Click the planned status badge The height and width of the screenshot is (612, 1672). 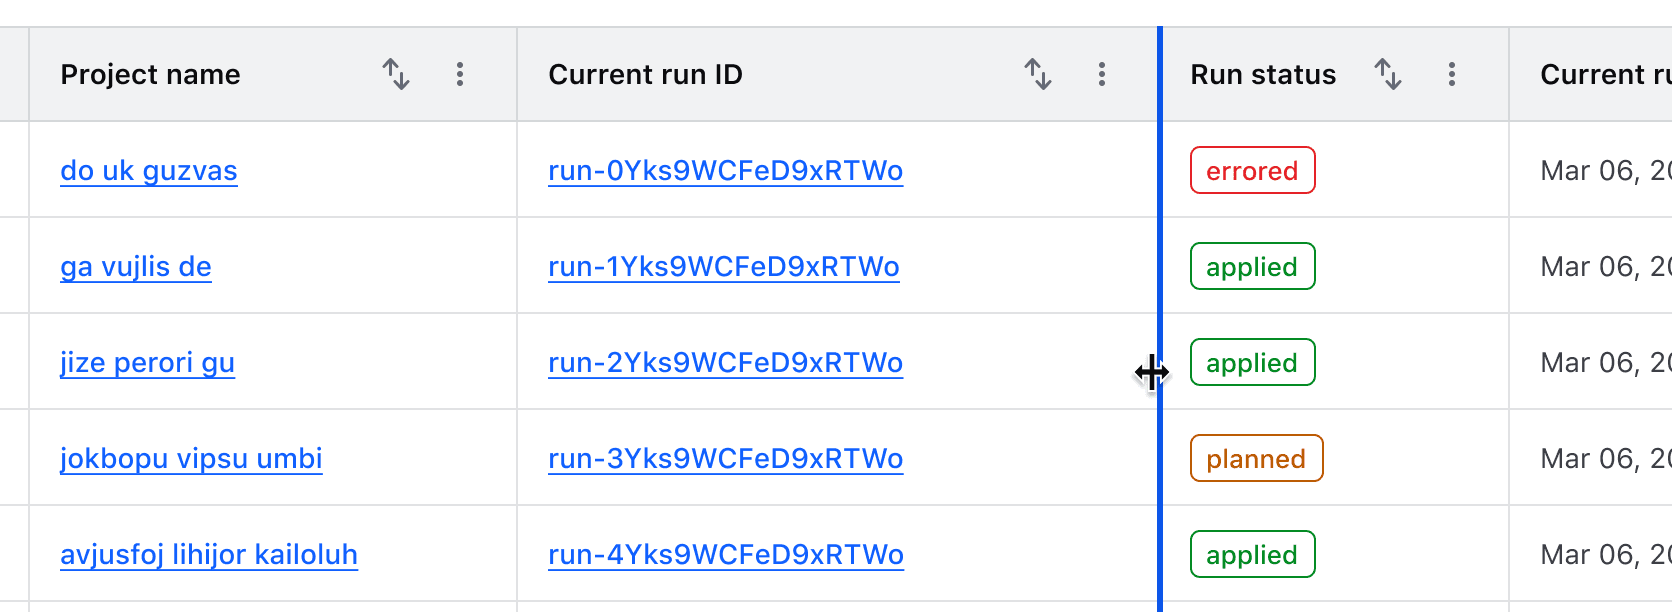(x=1256, y=458)
